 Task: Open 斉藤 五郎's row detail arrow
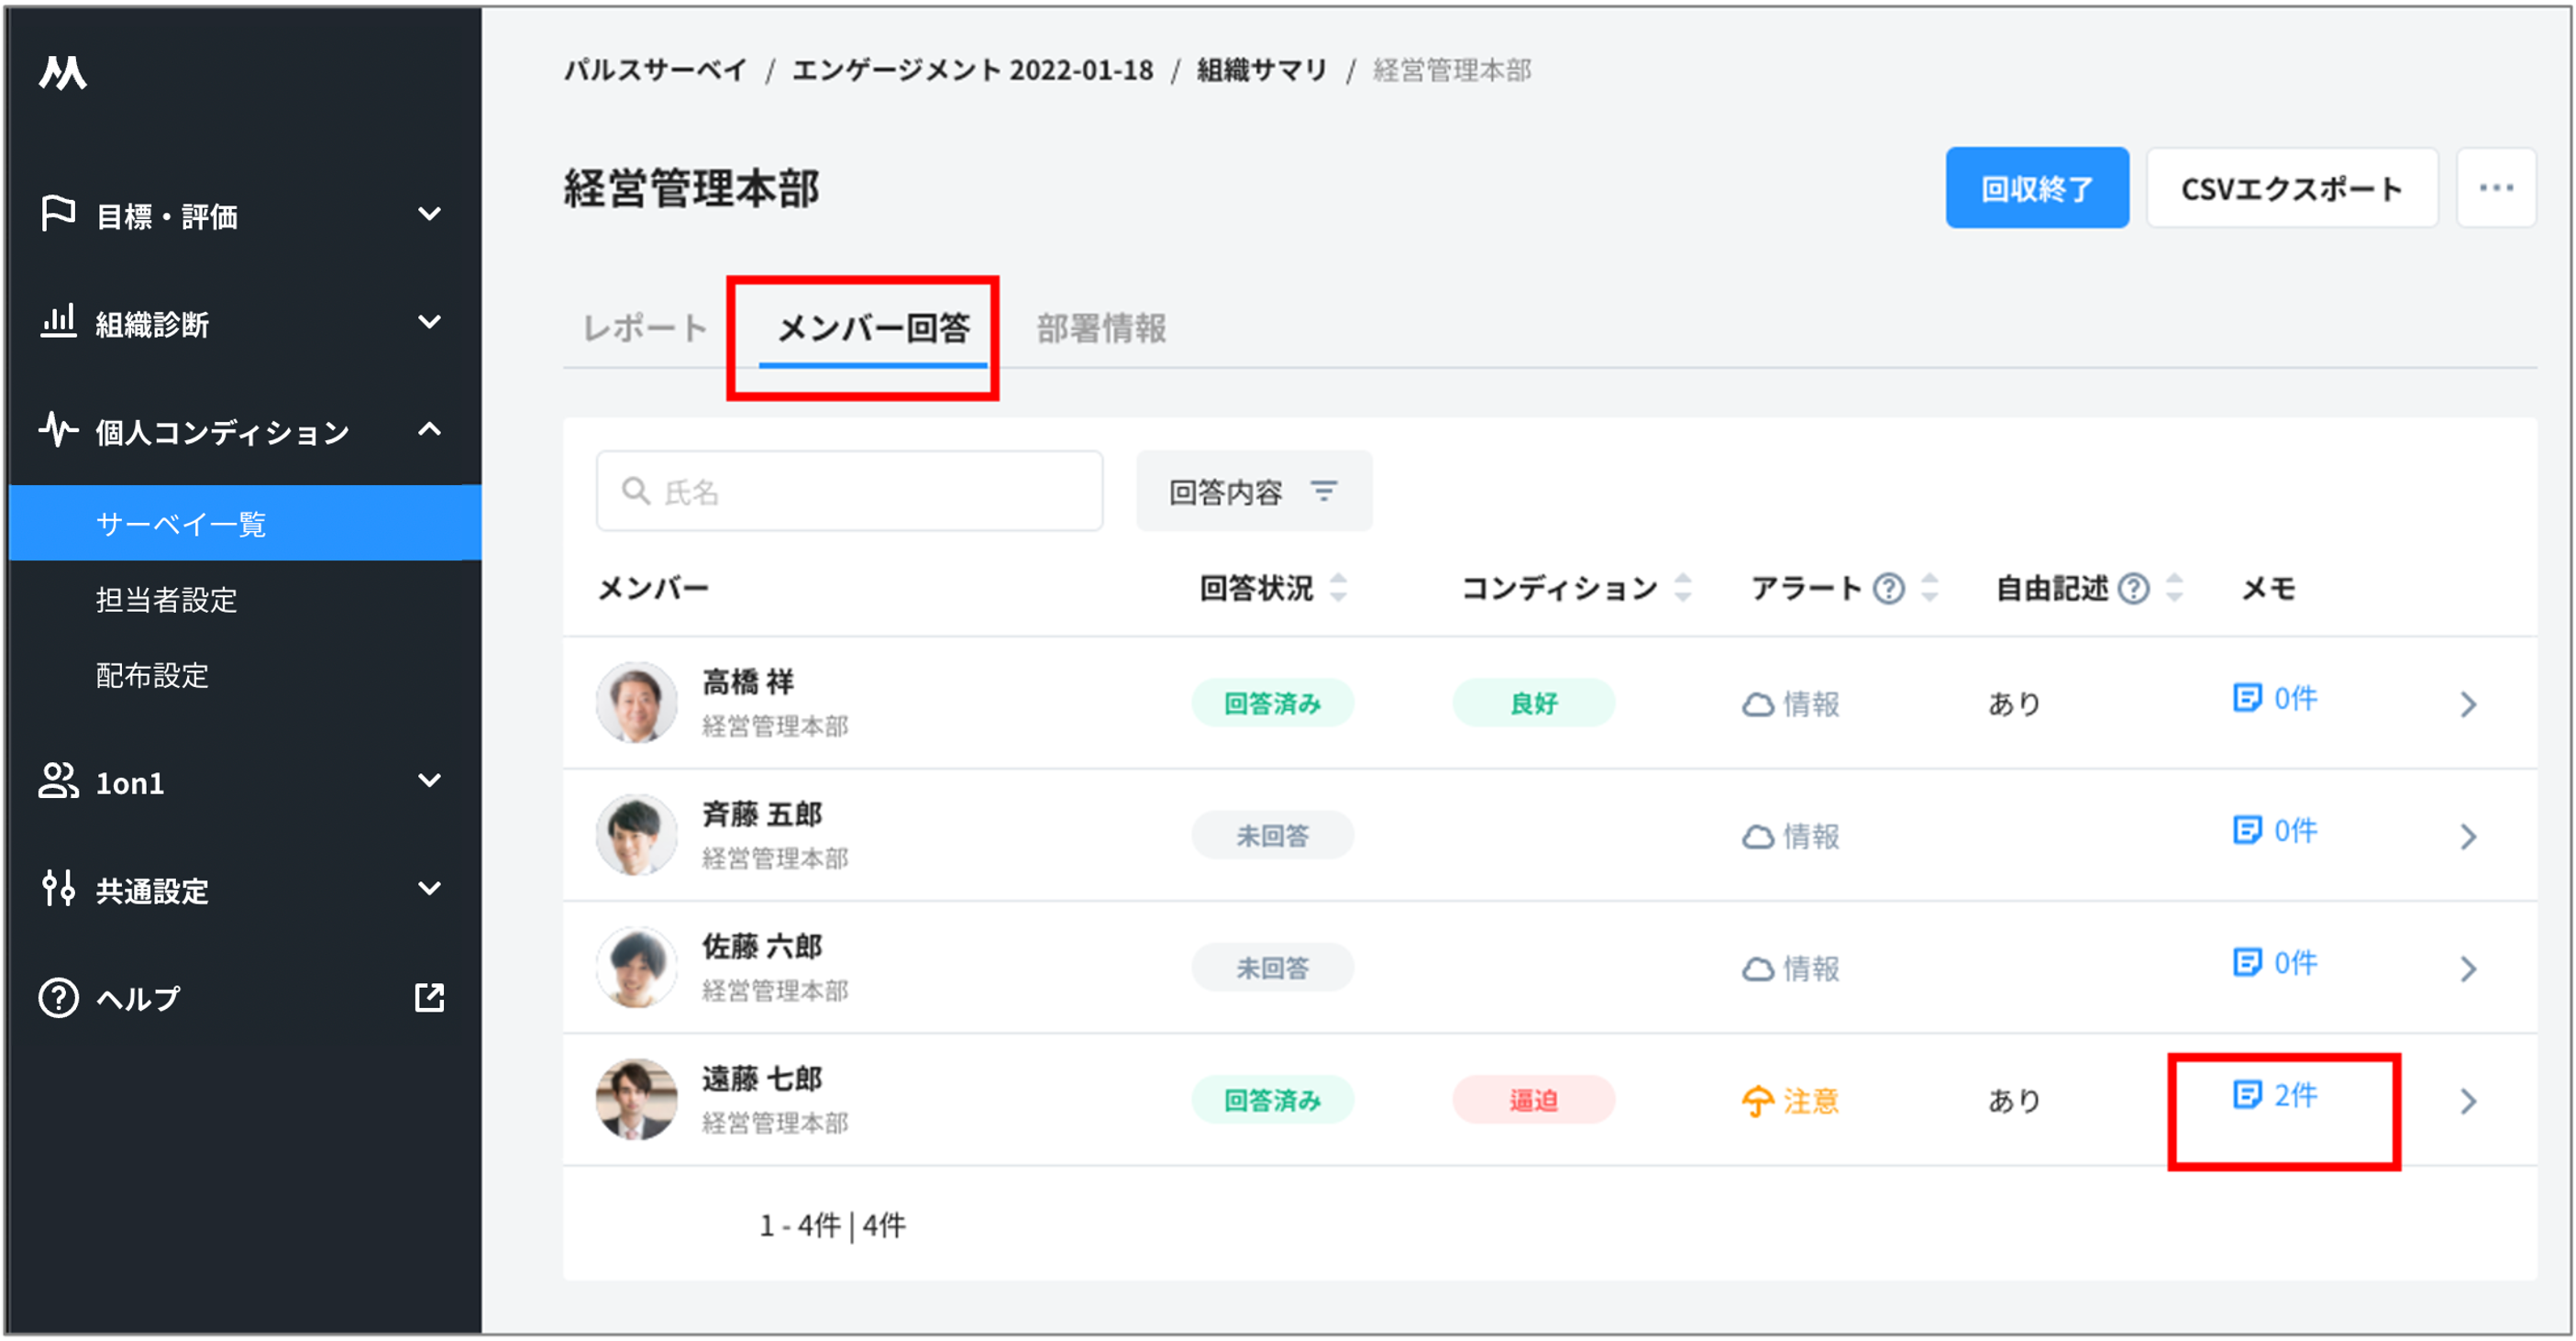[x=2468, y=836]
